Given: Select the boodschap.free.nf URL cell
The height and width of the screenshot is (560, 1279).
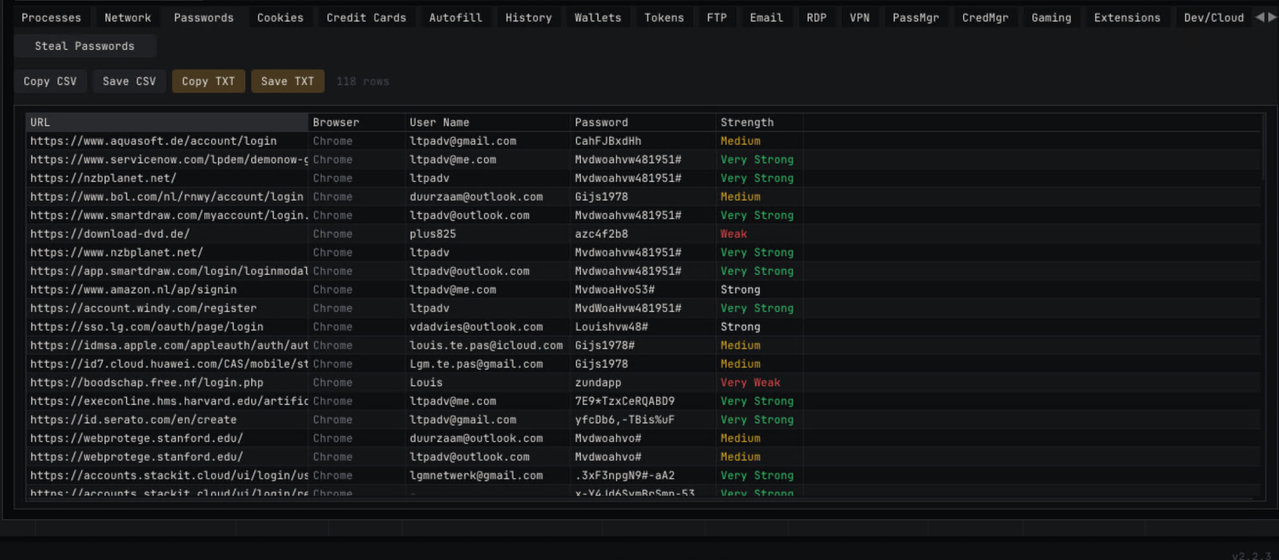Looking at the screenshot, I should (x=167, y=382).
